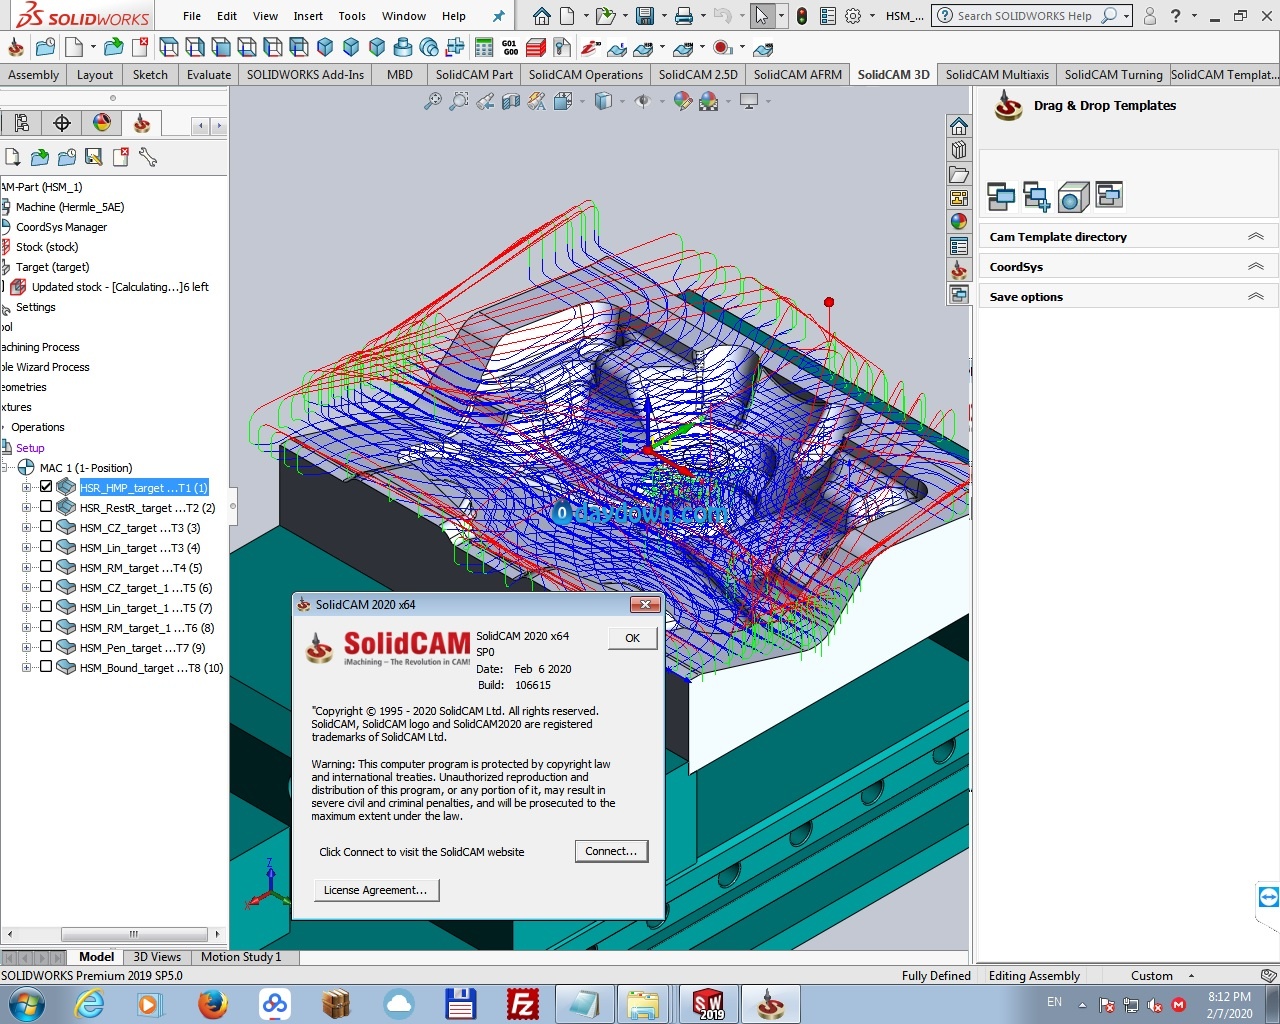Open the Edit Appearance color ball icon
The image size is (1280, 1024).
(x=683, y=101)
